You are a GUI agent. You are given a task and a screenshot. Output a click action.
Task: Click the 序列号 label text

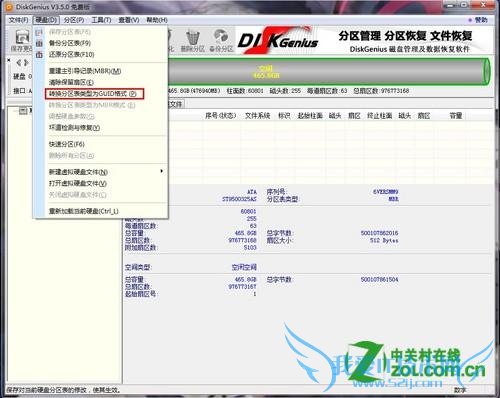[x=277, y=192]
